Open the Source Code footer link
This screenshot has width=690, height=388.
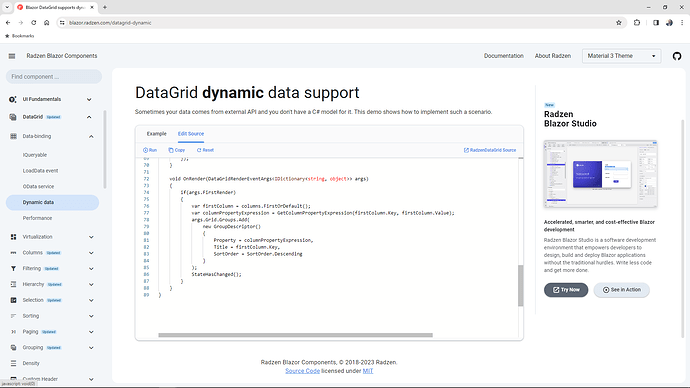point(302,371)
